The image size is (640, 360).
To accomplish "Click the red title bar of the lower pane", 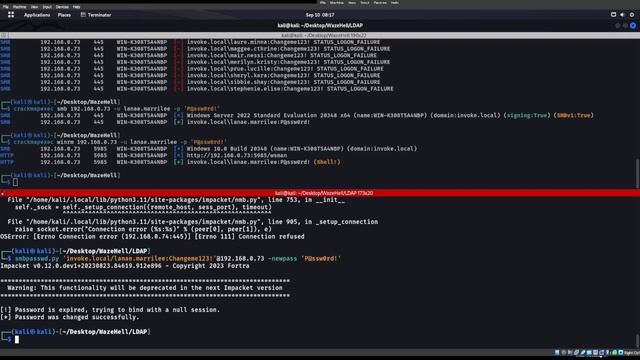I will [320, 193].
